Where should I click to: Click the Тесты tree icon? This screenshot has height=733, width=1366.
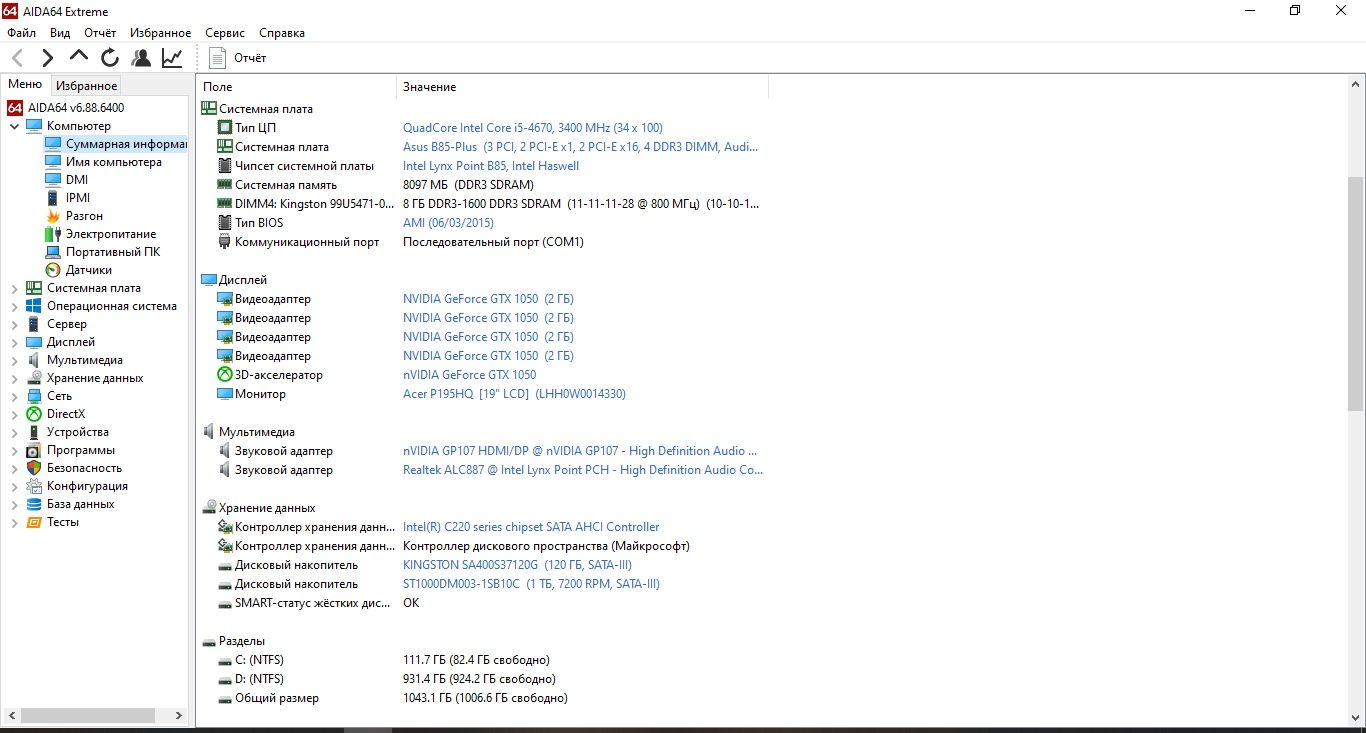(x=34, y=522)
